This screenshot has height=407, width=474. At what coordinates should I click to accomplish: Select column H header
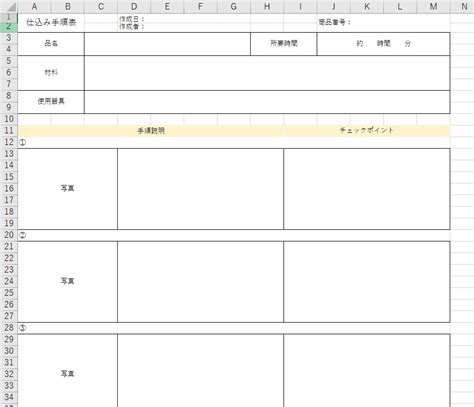(x=267, y=7)
